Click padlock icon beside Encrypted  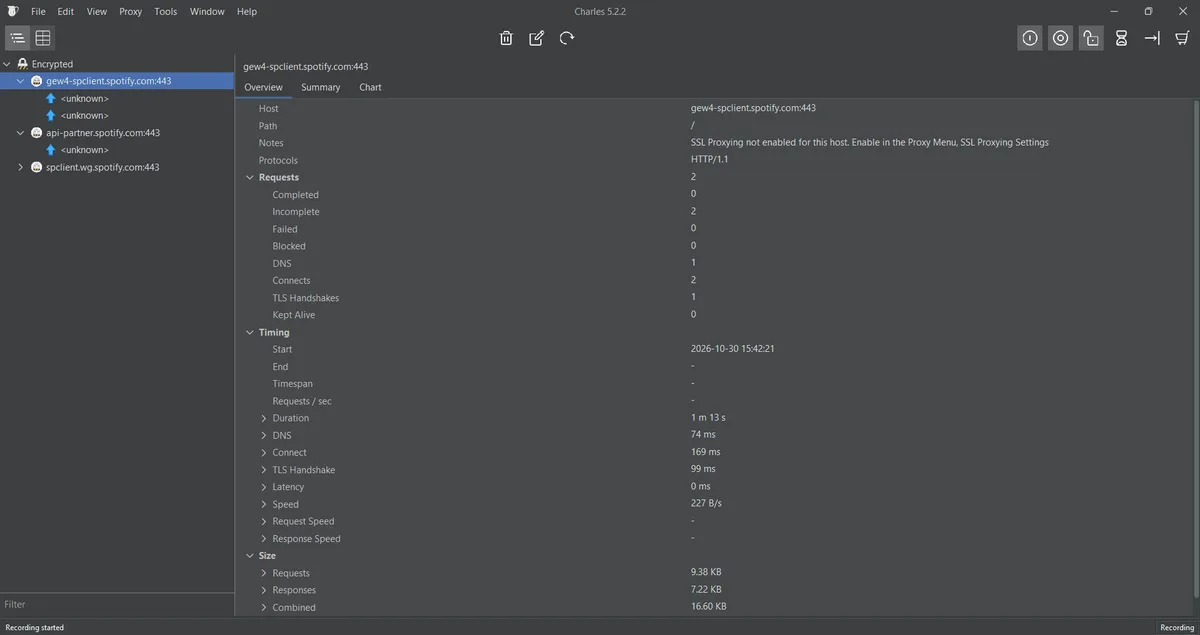click(22, 64)
